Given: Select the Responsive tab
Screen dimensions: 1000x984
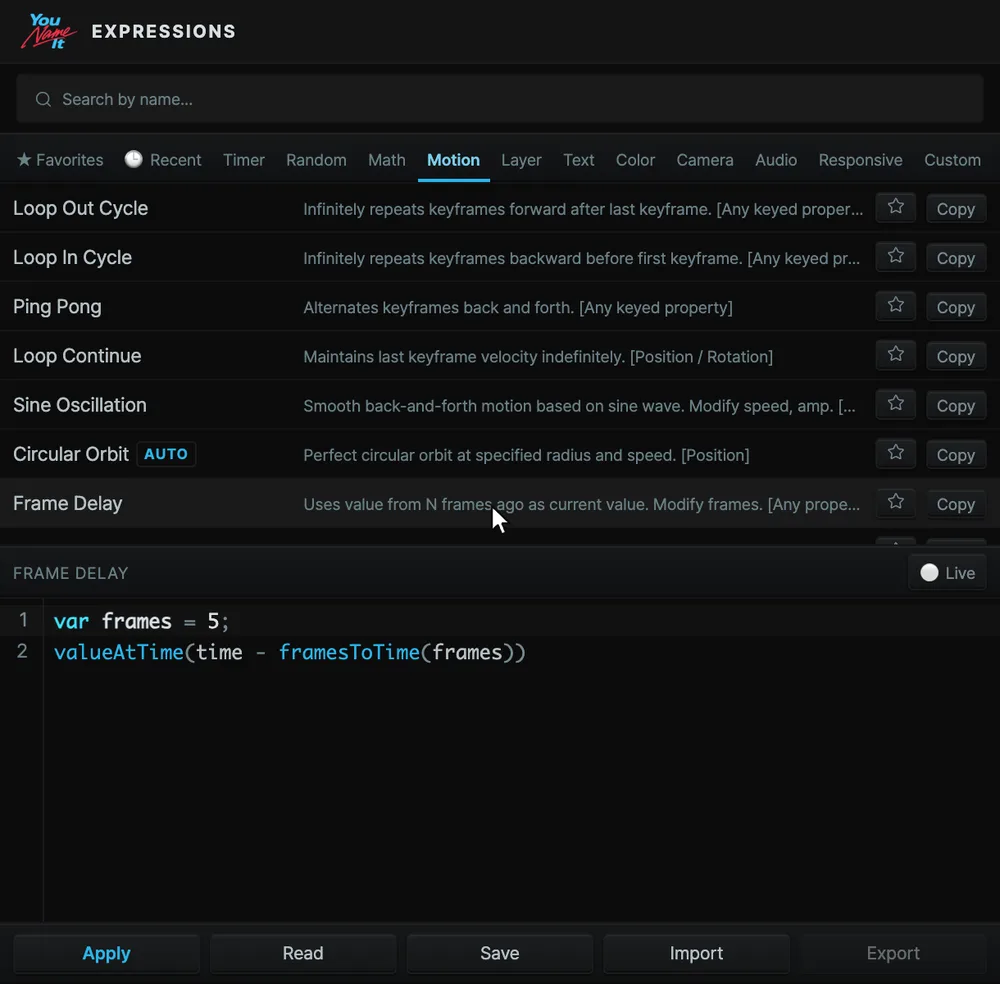Looking at the screenshot, I should pyautogui.click(x=860, y=159).
